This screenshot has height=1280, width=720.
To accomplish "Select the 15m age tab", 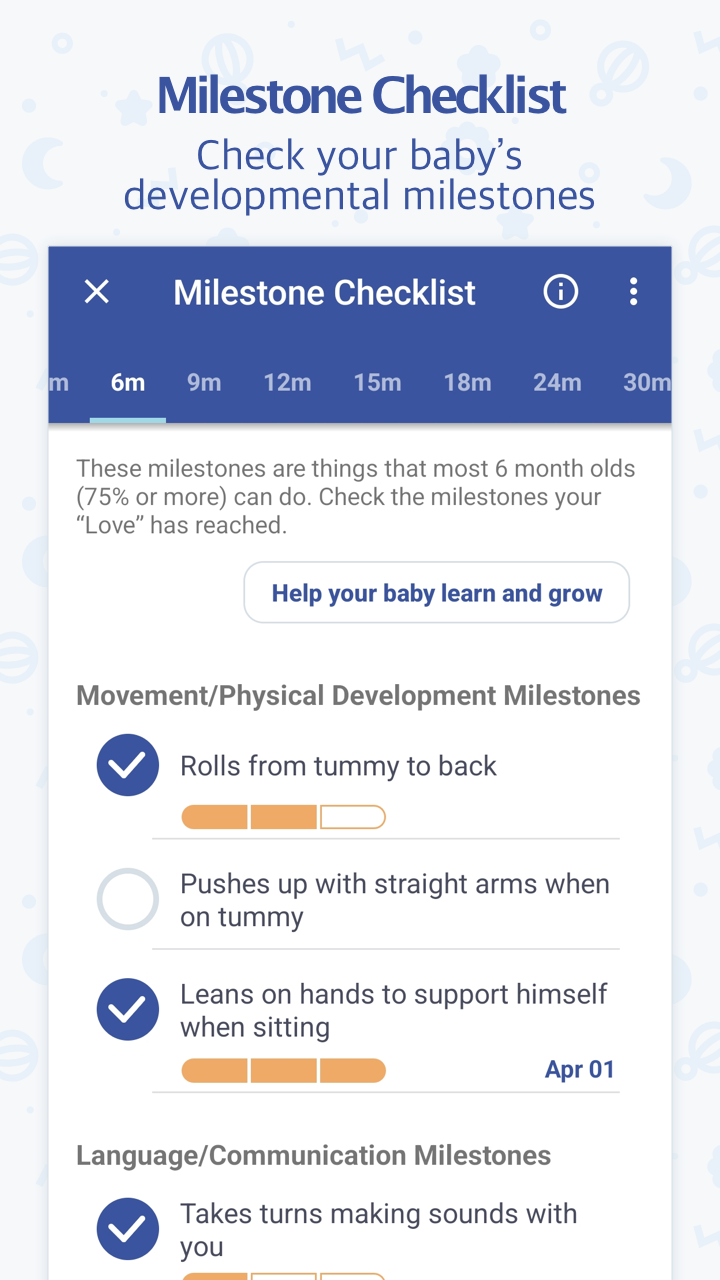I will 377,383.
